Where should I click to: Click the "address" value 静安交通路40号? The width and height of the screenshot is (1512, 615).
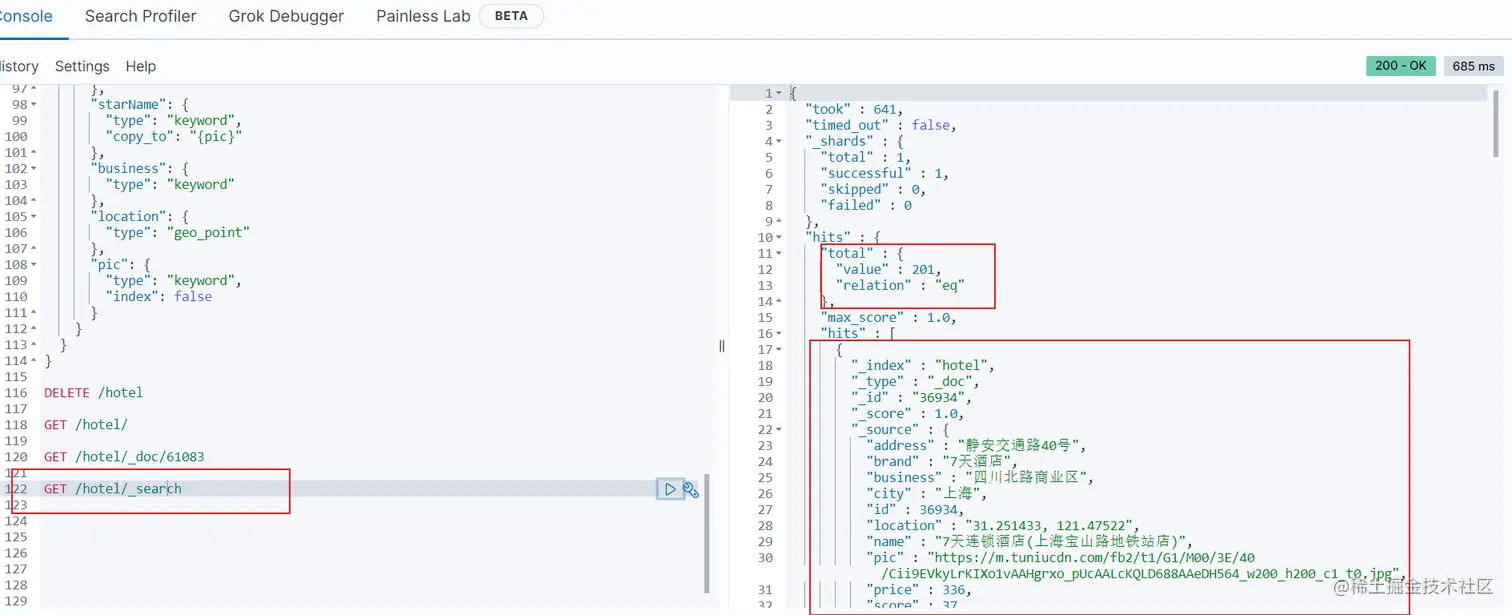coord(1020,445)
